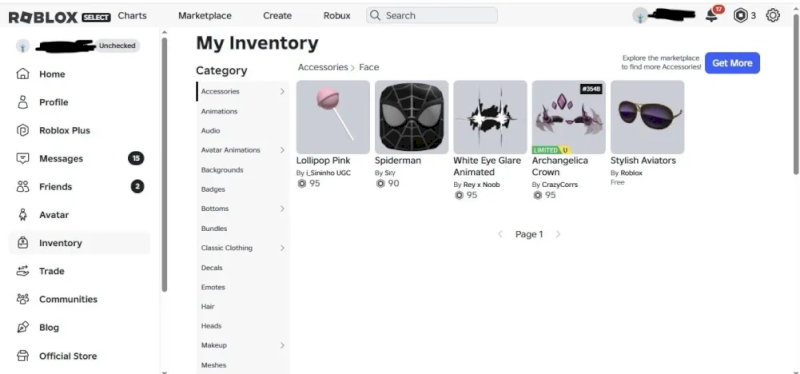
Task: Open the Marketplace tab in top navigation
Action: tap(205, 16)
